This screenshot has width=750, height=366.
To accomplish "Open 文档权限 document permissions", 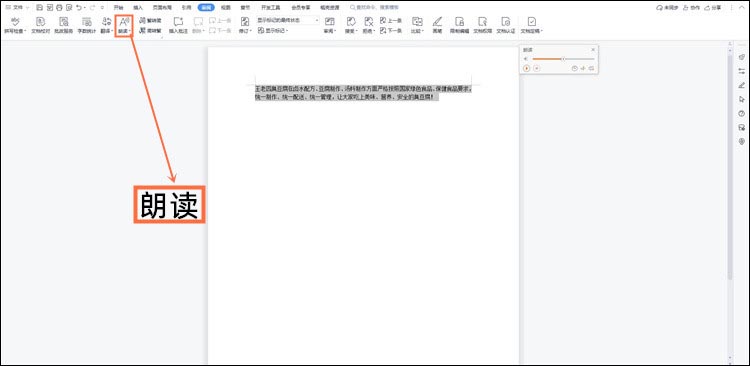I will (x=483, y=25).
